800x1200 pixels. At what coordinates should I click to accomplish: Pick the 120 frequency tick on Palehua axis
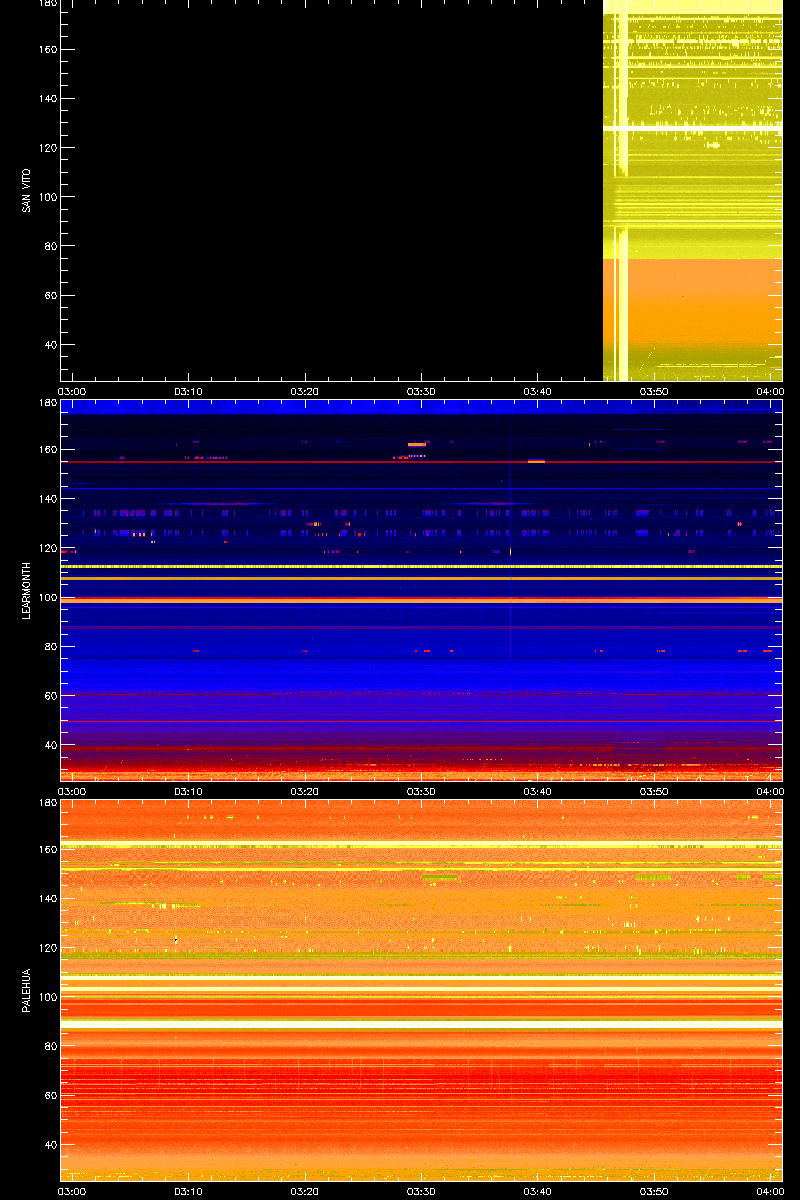(x=47, y=948)
